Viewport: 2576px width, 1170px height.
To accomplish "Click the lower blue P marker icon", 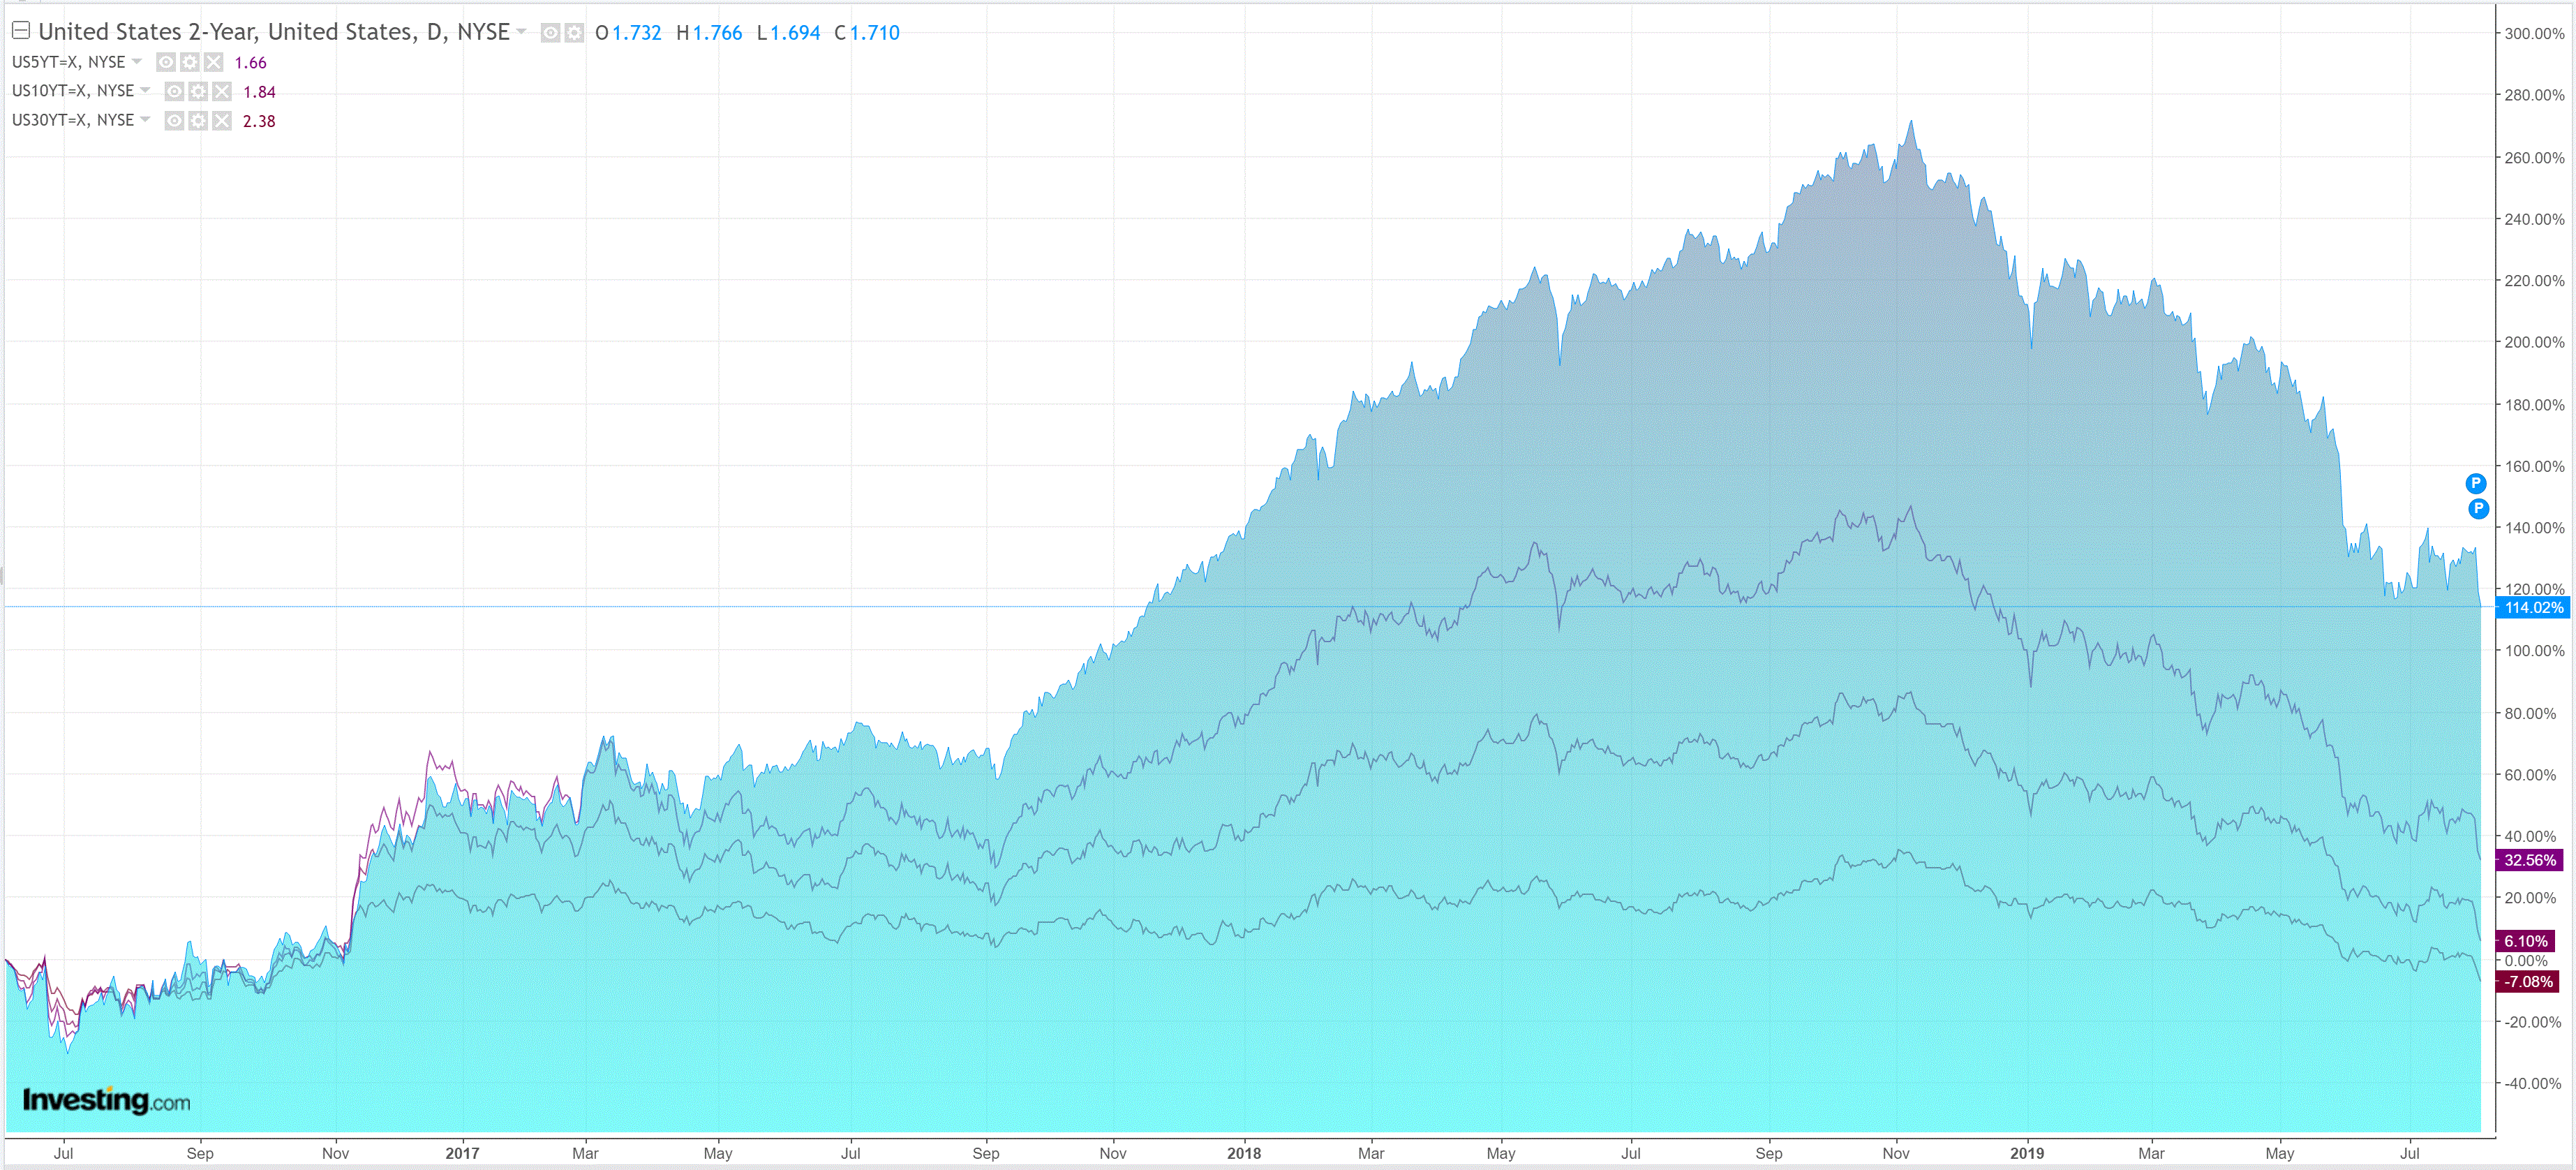I will coord(2478,509).
